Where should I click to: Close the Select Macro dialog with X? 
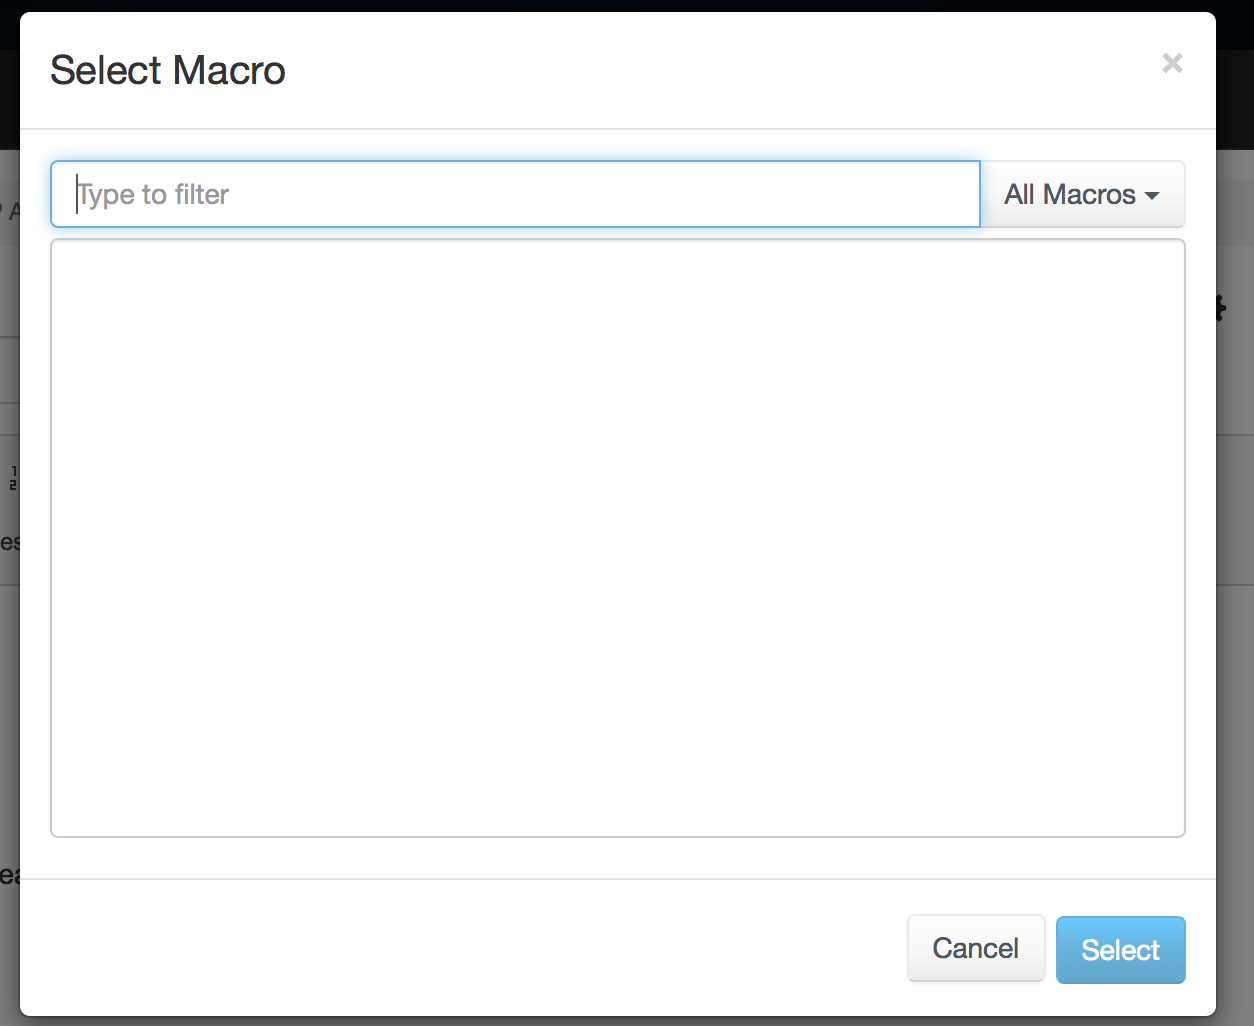click(1173, 64)
